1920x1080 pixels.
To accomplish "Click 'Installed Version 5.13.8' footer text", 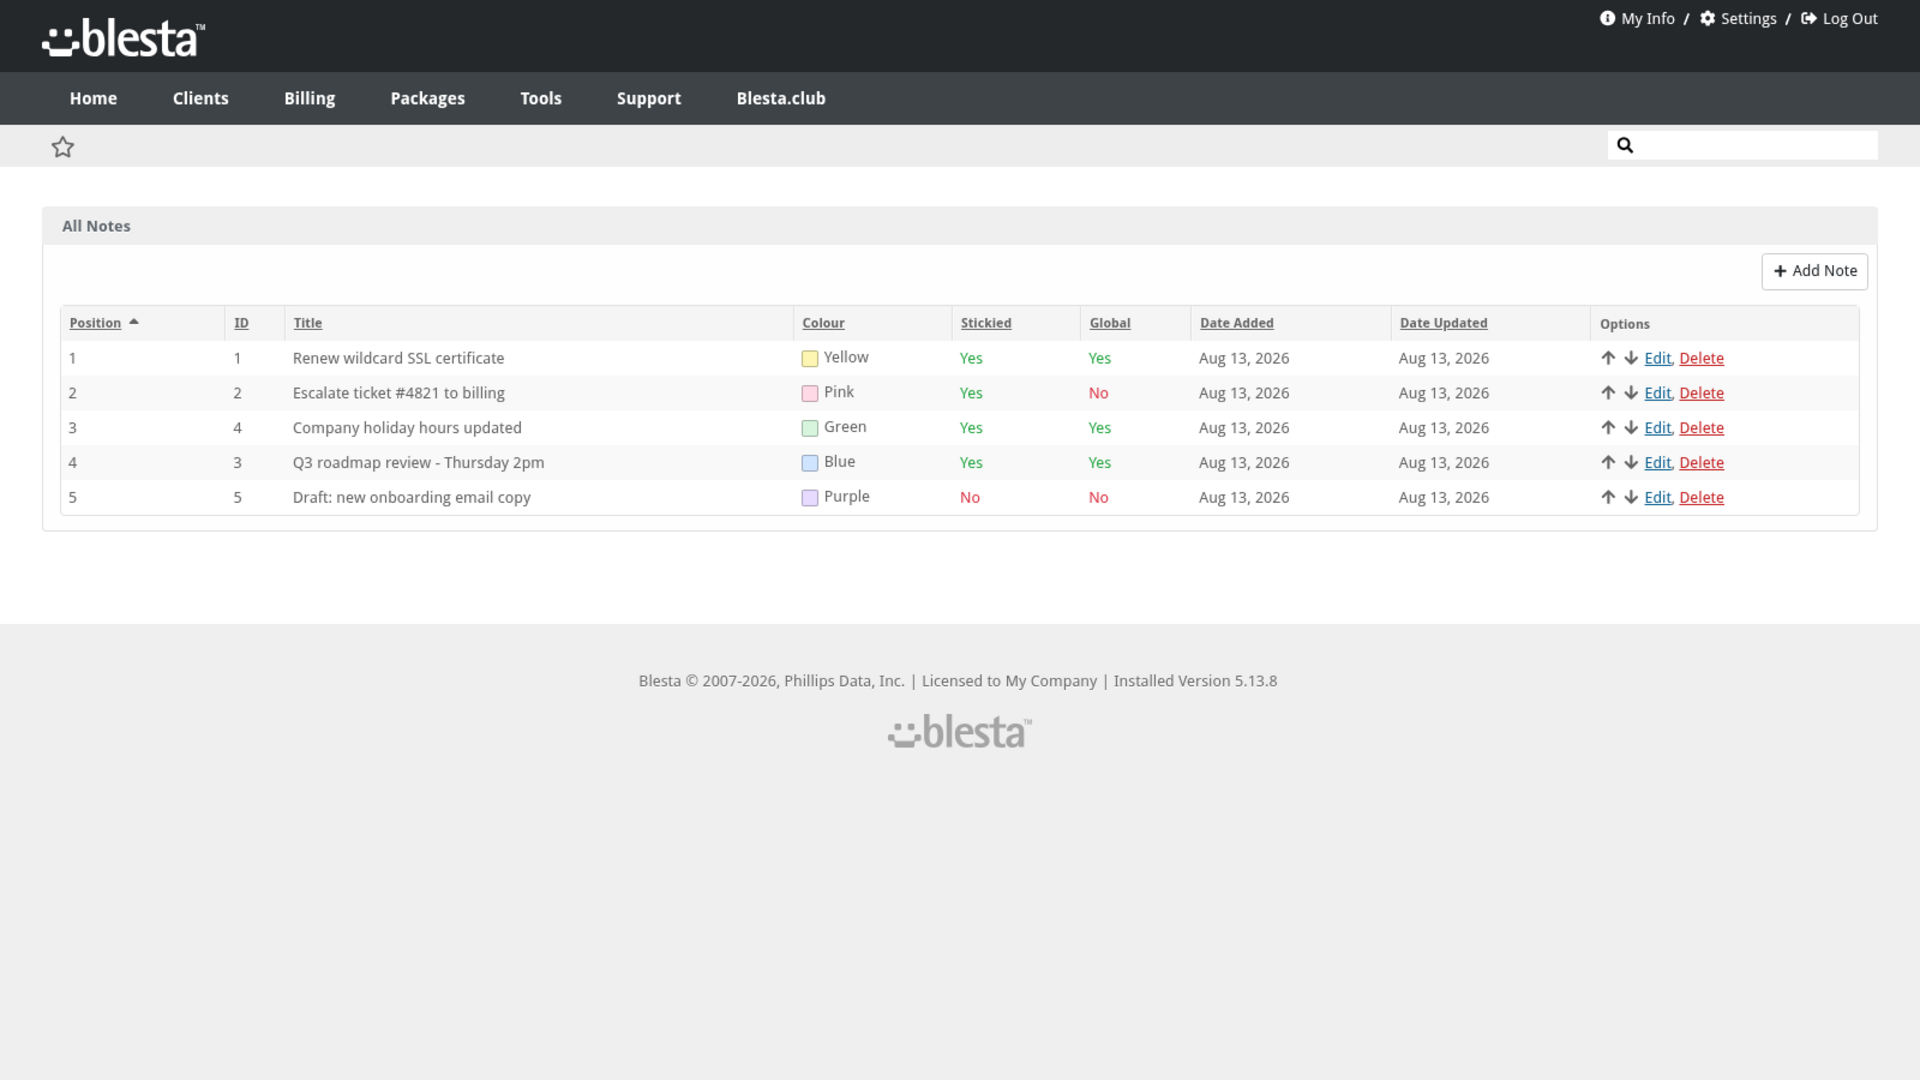I will (x=1195, y=681).
